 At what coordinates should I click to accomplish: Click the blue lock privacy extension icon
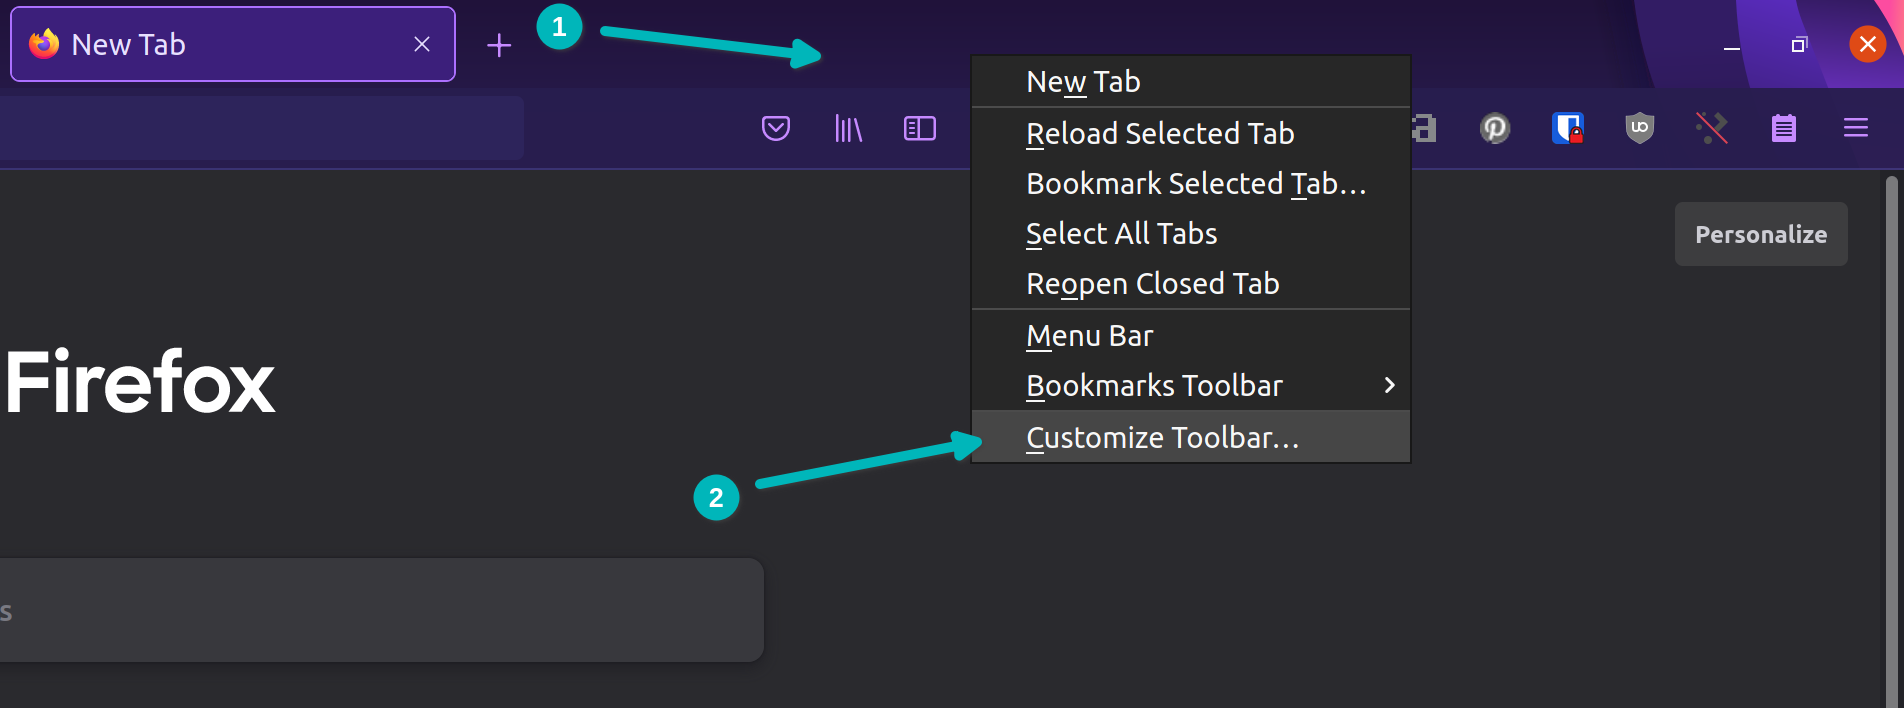pyautogui.click(x=1567, y=128)
